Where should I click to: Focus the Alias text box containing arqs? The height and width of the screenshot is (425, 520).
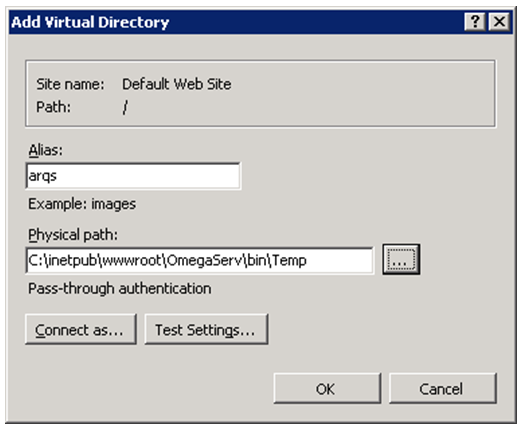coord(133,176)
